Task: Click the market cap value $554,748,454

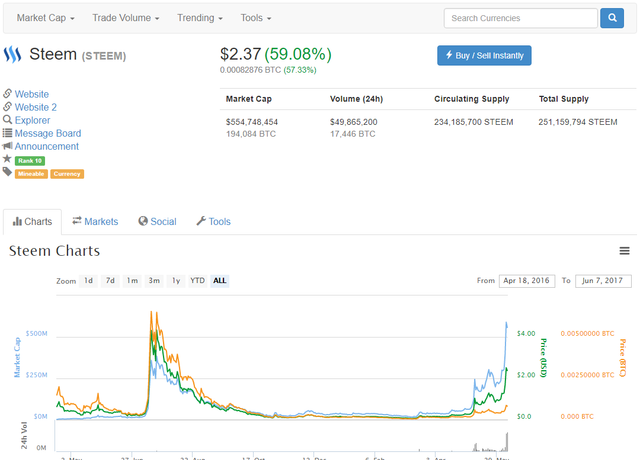Action: click(252, 122)
